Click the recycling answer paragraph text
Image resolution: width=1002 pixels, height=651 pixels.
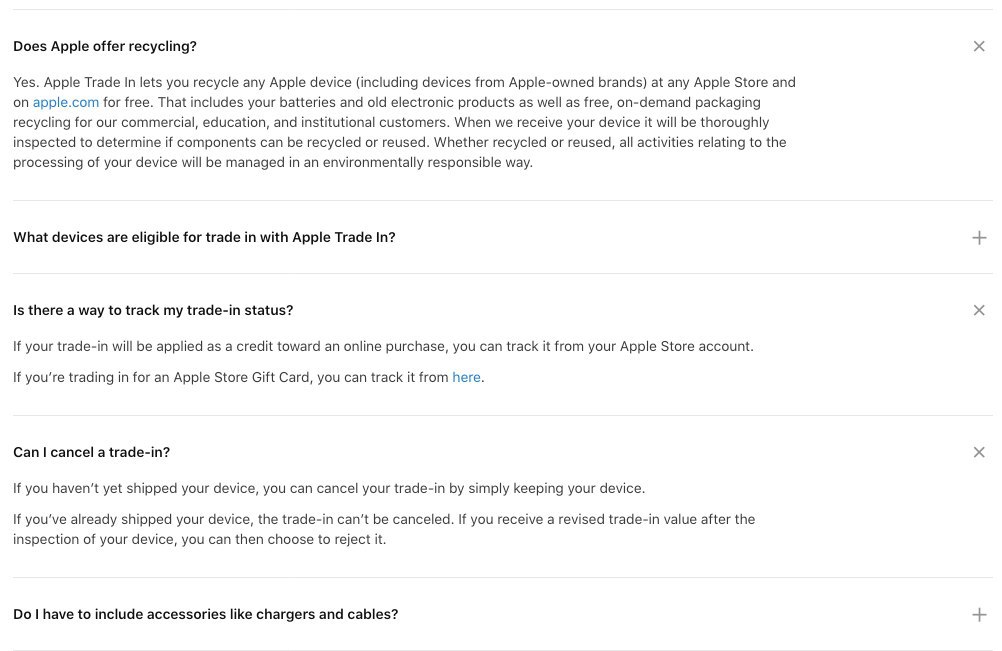point(405,122)
